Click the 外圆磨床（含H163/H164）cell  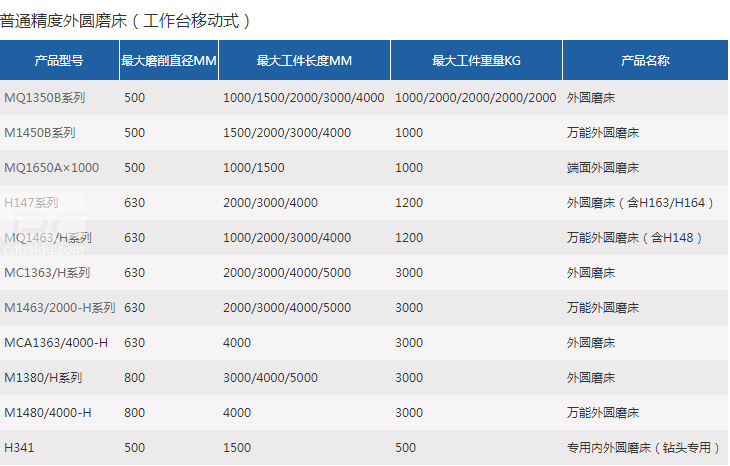click(x=641, y=203)
